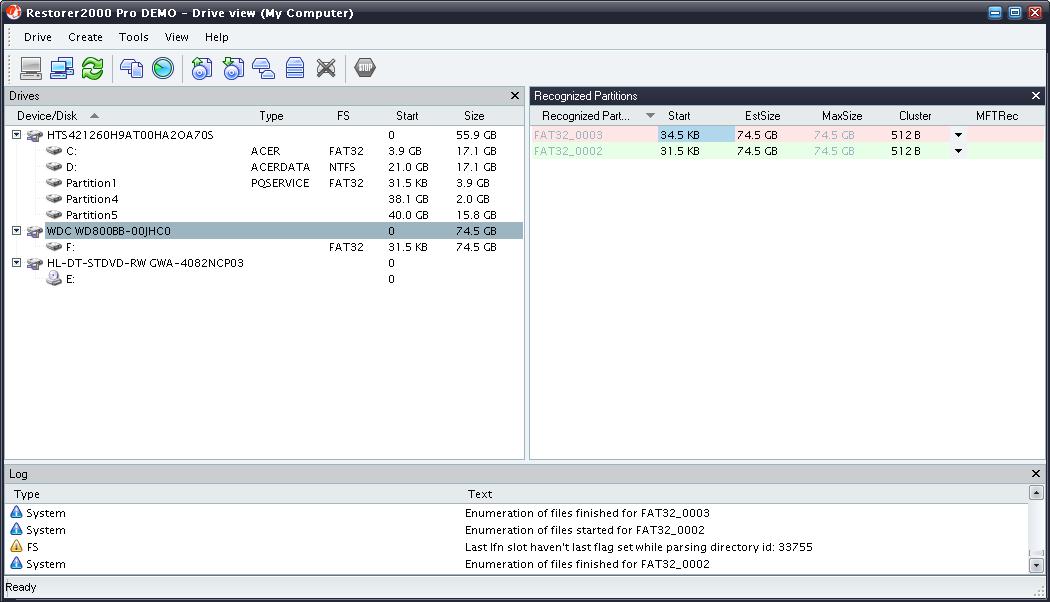Image resolution: width=1050 pixels, height=602 pixels.
Task: Click log text about lfn slot directory id
Action: click(x=638, y=547)
